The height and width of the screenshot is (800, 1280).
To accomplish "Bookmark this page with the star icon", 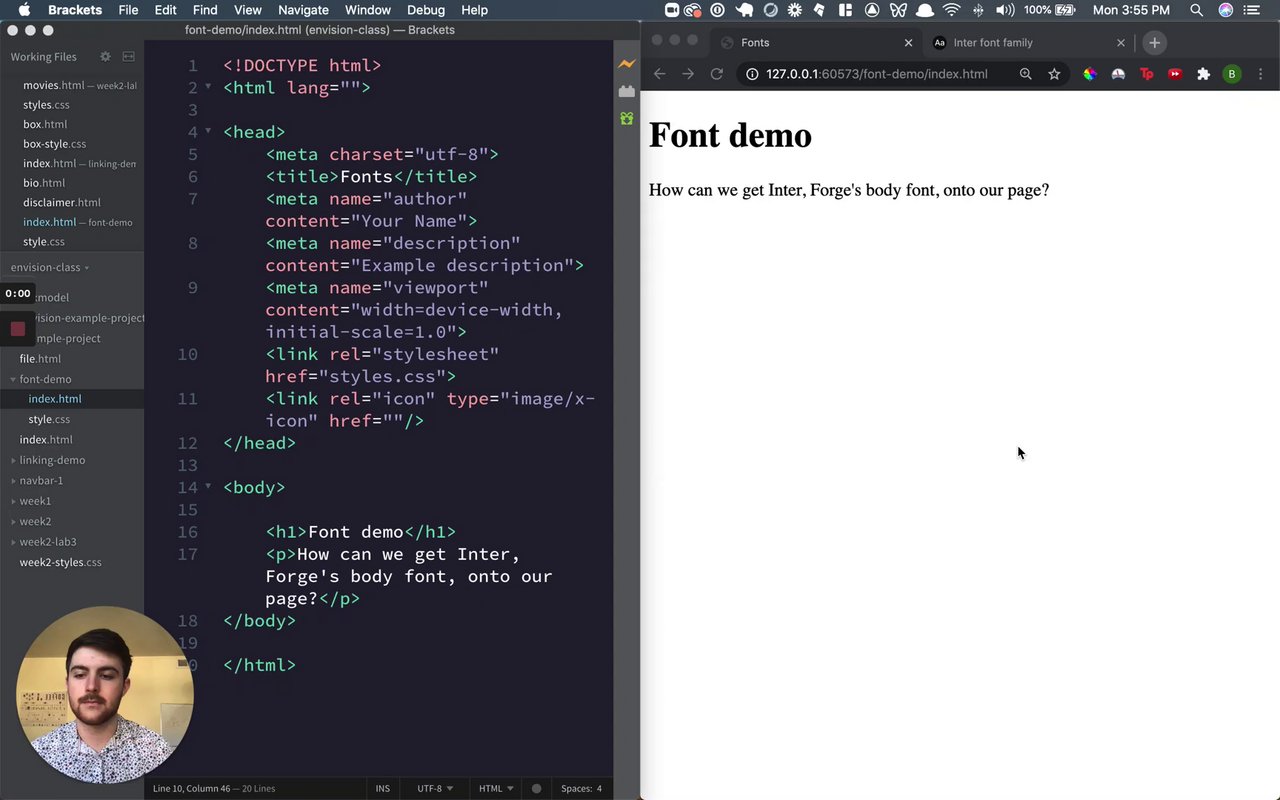I will [x=1054, y=74].
